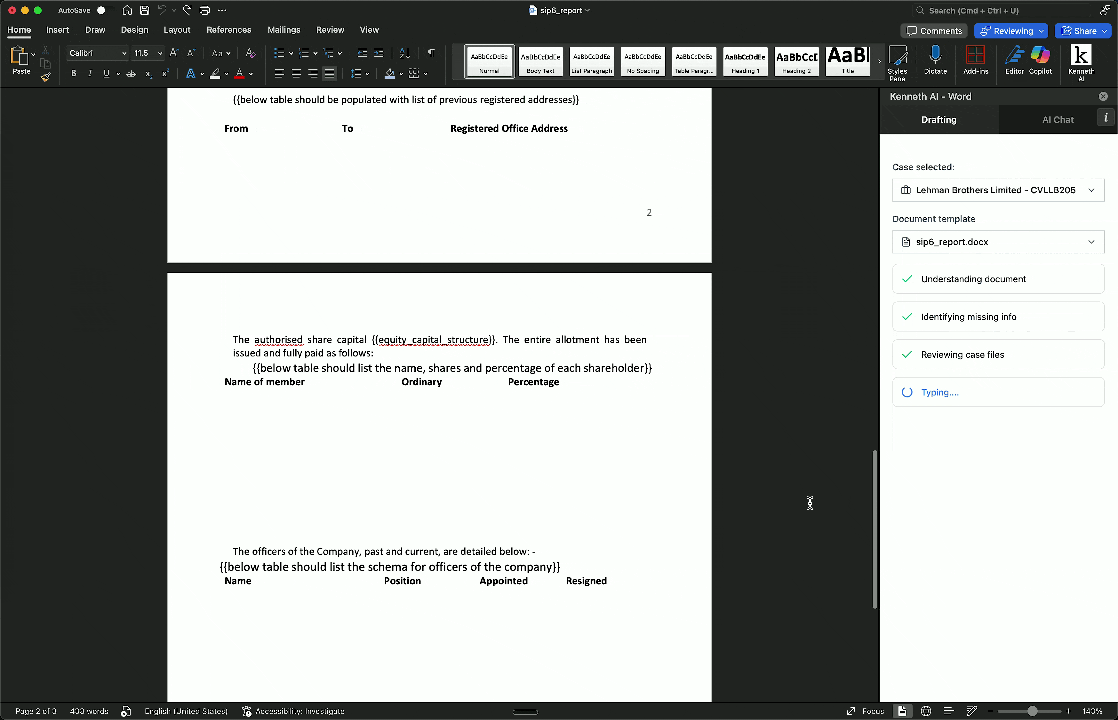Open the Lehman Brothers Limited case selector
This screenshot has width=1118, height=720.
(997, 189)
